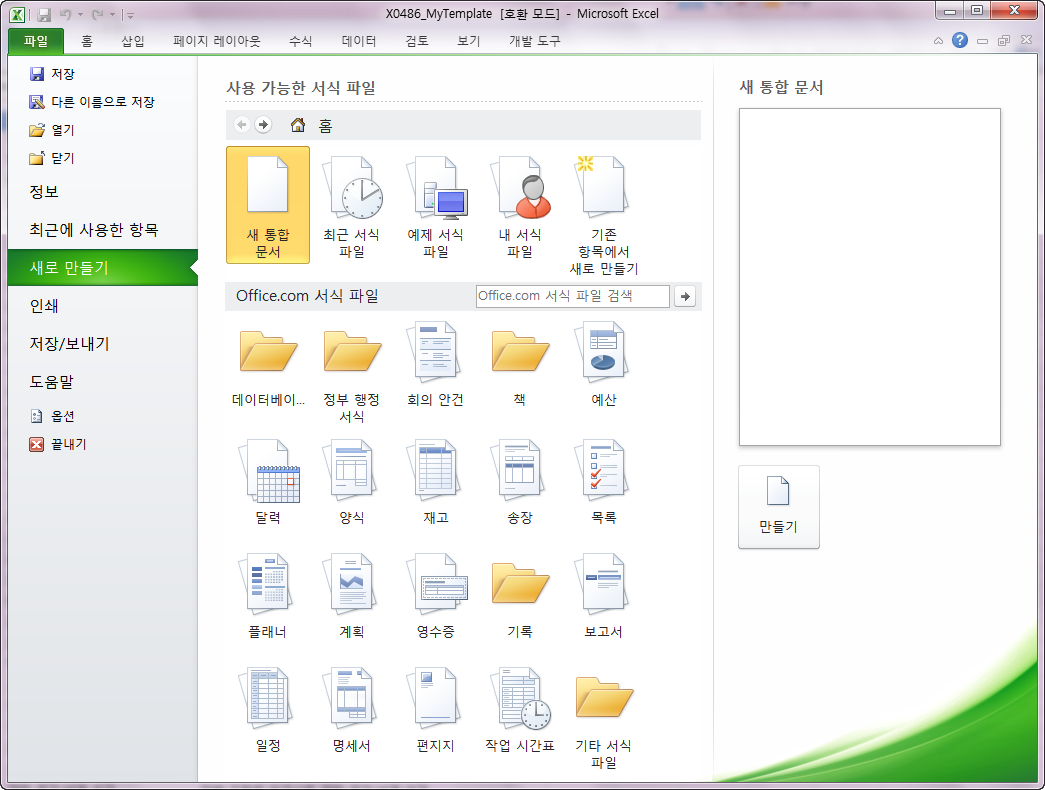Switch to the 파일 ribbon tab

pos(36,41)
